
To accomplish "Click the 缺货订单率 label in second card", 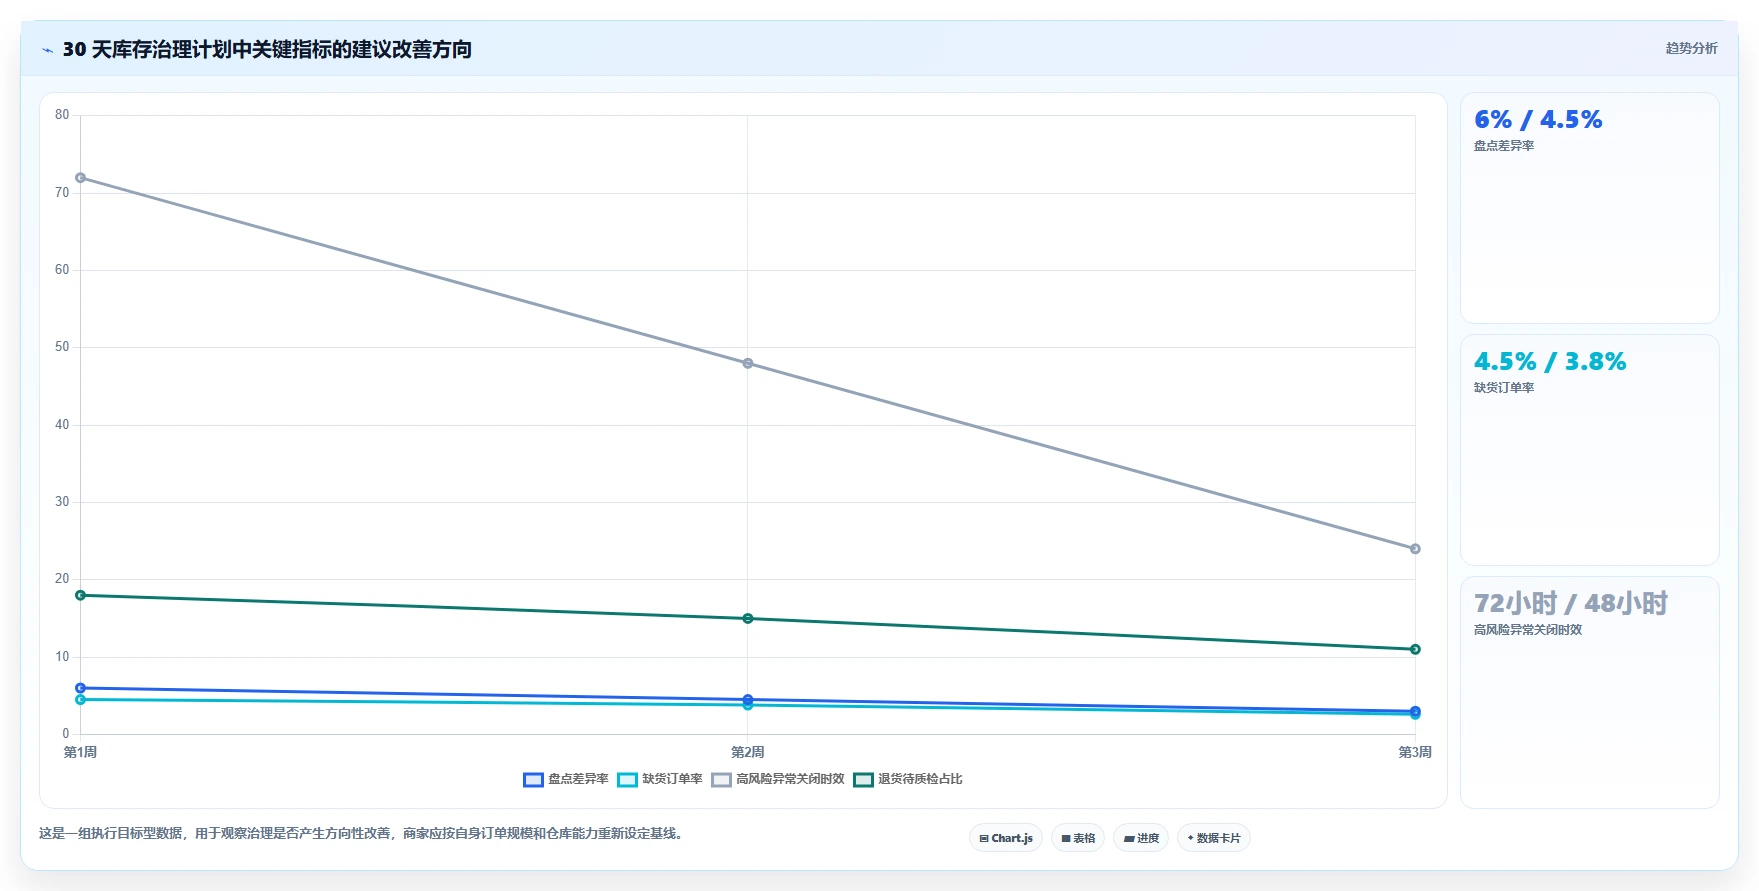I will (x=1504, y=388).
